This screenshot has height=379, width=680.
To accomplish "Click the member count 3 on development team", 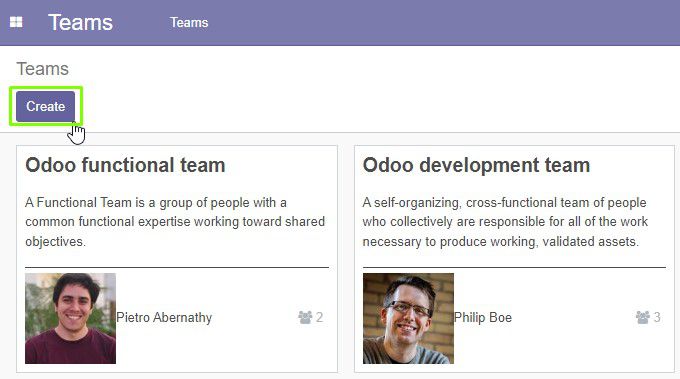I will coord(657,317).
